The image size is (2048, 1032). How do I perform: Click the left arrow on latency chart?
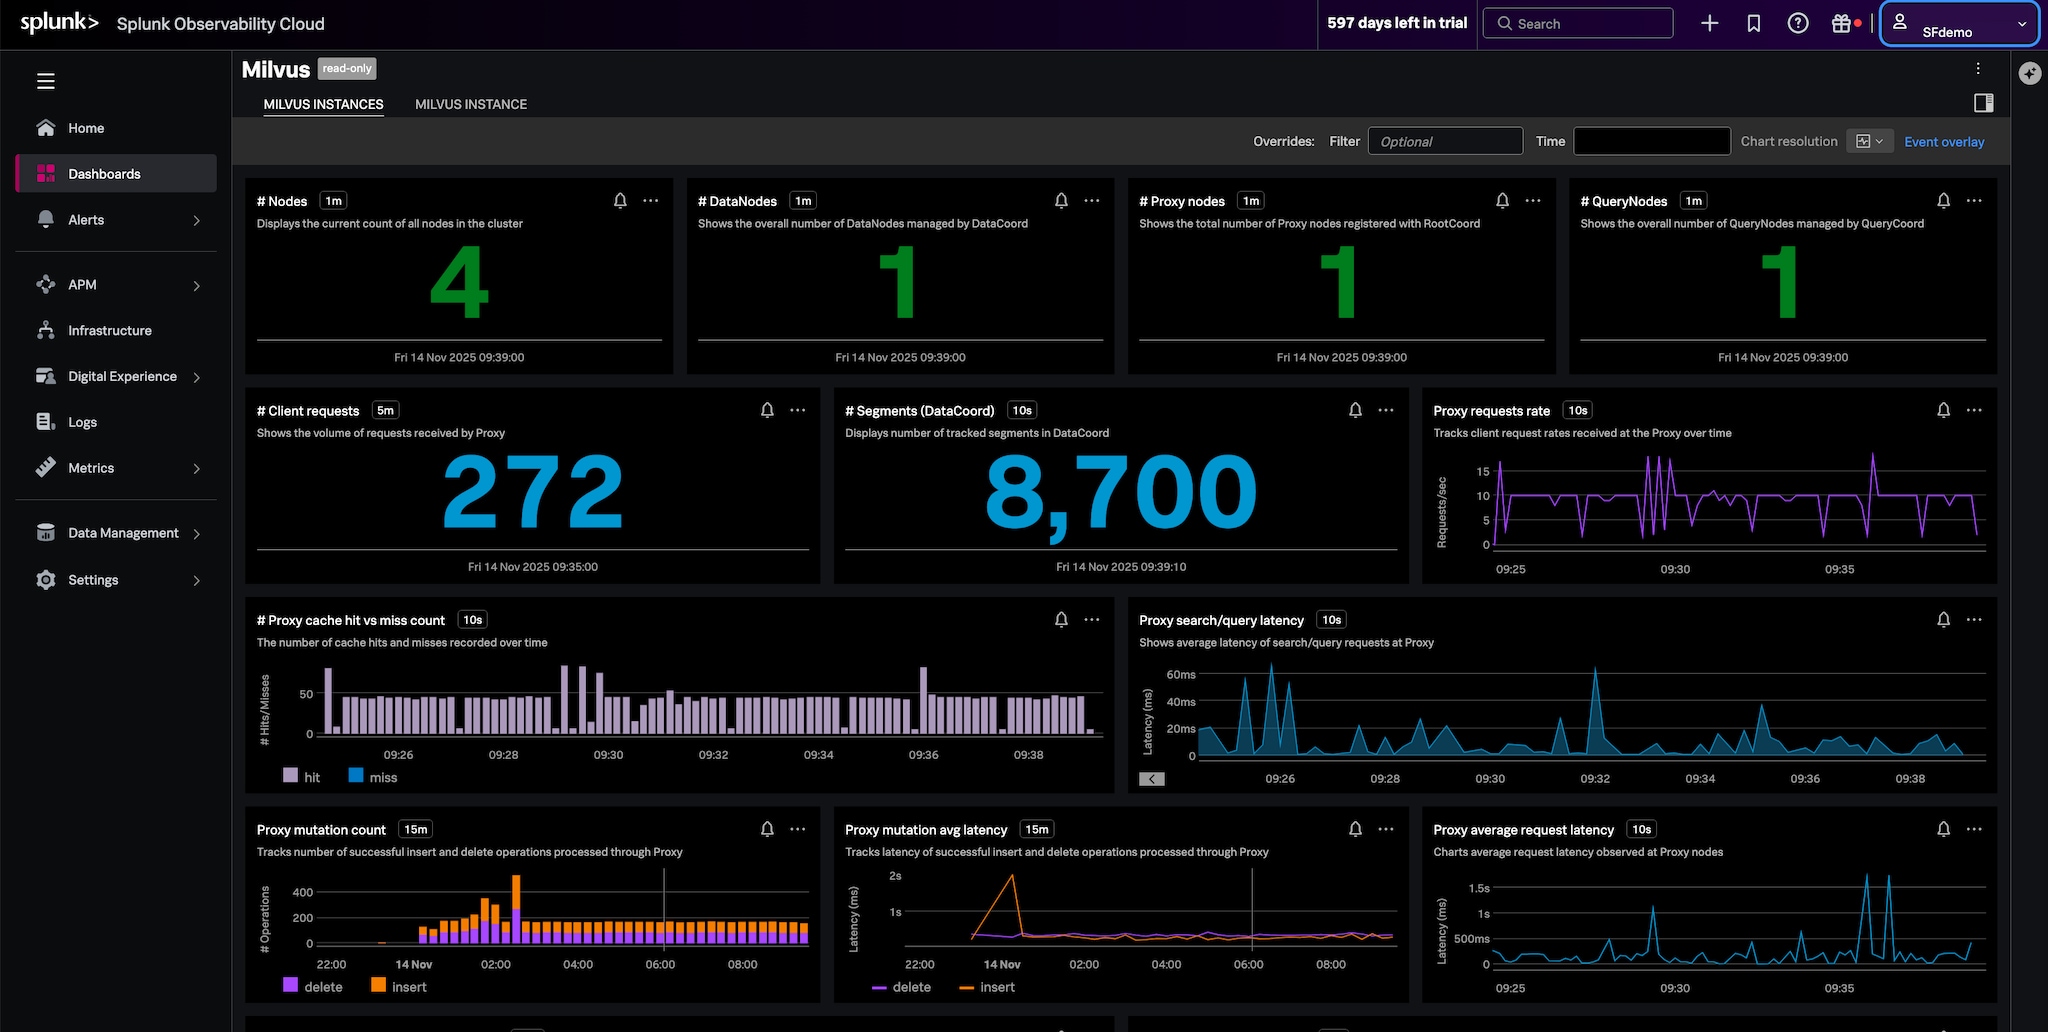(x=1151, y=779)
